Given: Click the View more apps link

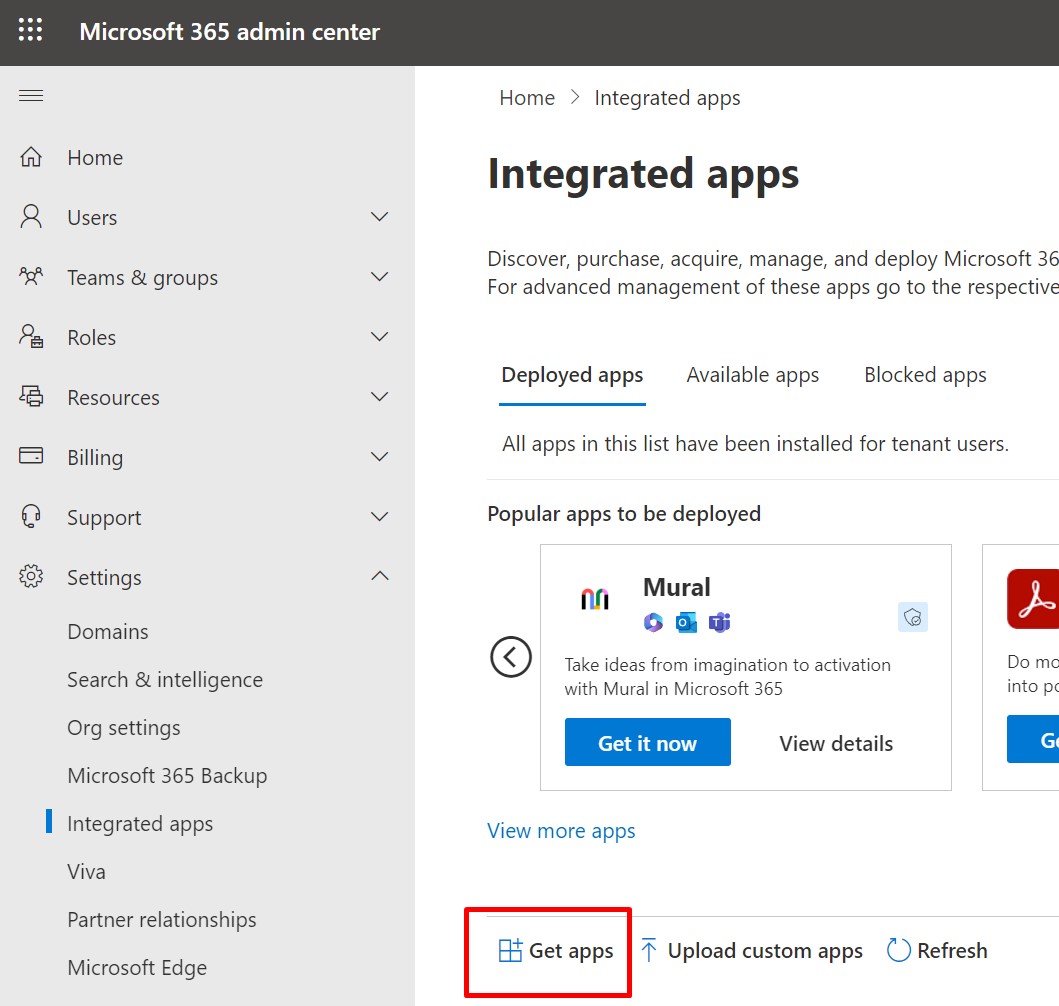Looking at the screenshot, I should [x=561, y=830].
